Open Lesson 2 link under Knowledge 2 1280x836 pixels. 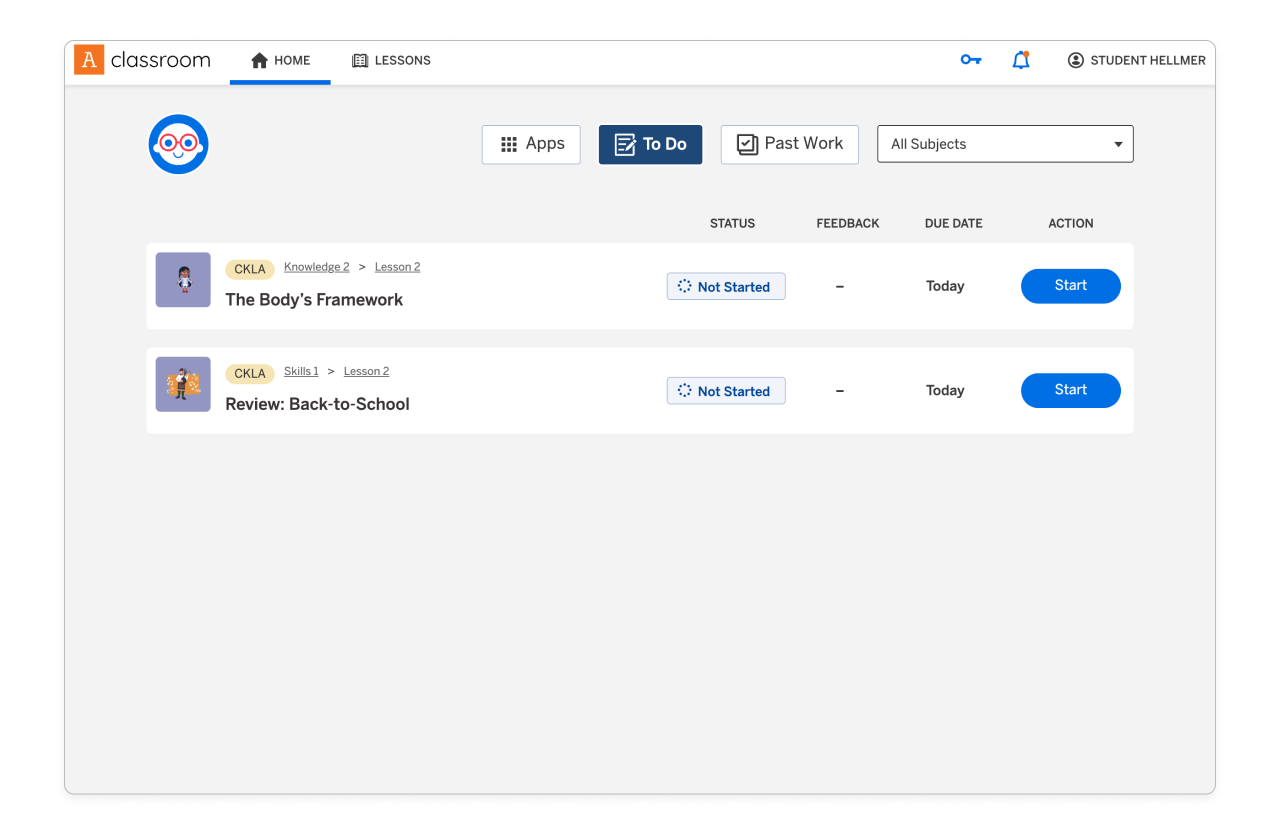[x=397, y=267]
